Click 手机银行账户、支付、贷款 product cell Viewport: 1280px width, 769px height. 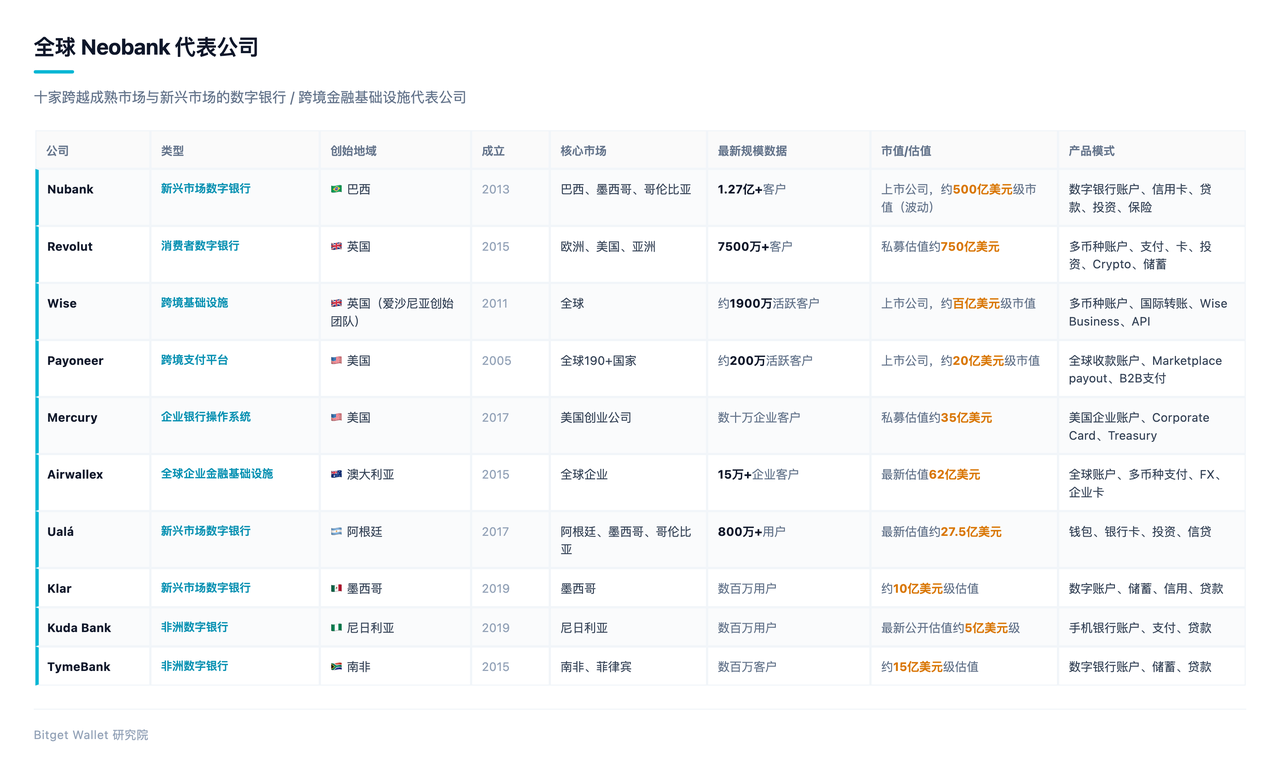tap(1140, 628)
